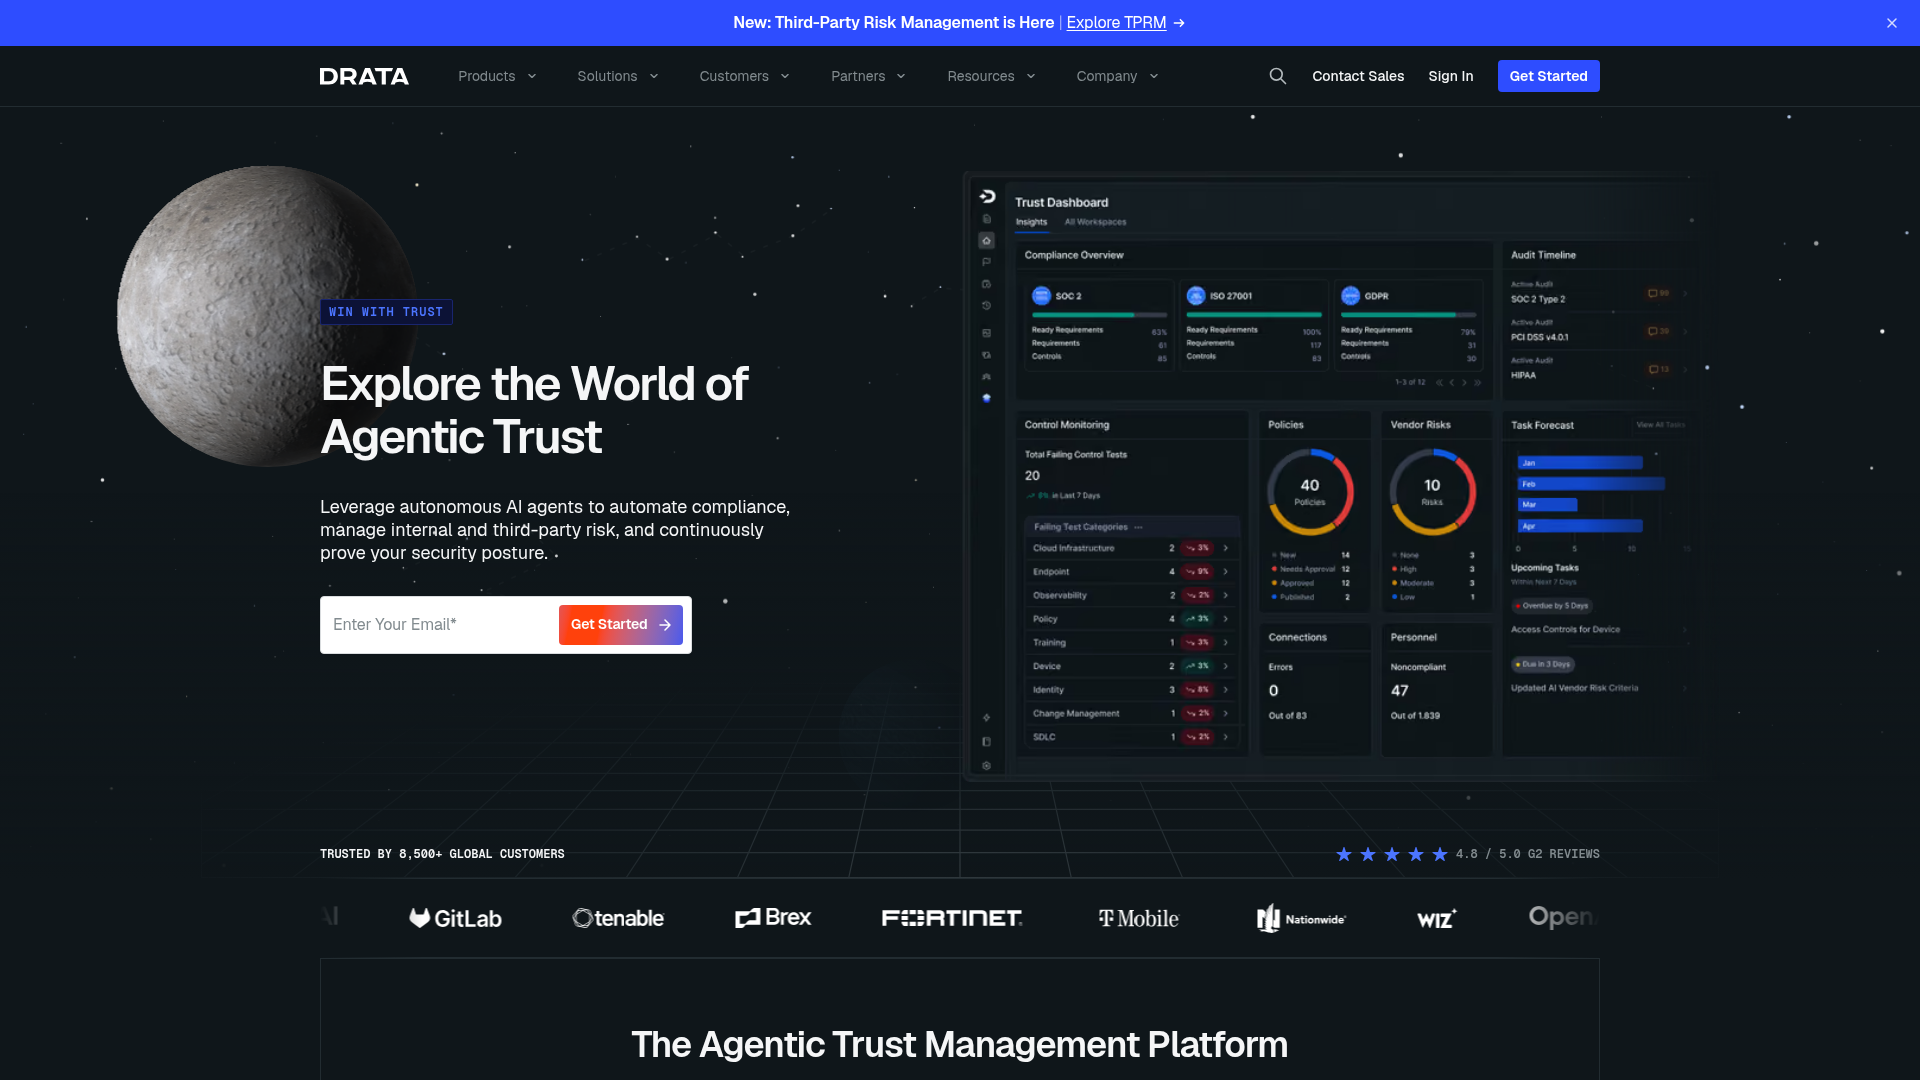
Task: Open Contact Sales
Action: pos(1358,76)
